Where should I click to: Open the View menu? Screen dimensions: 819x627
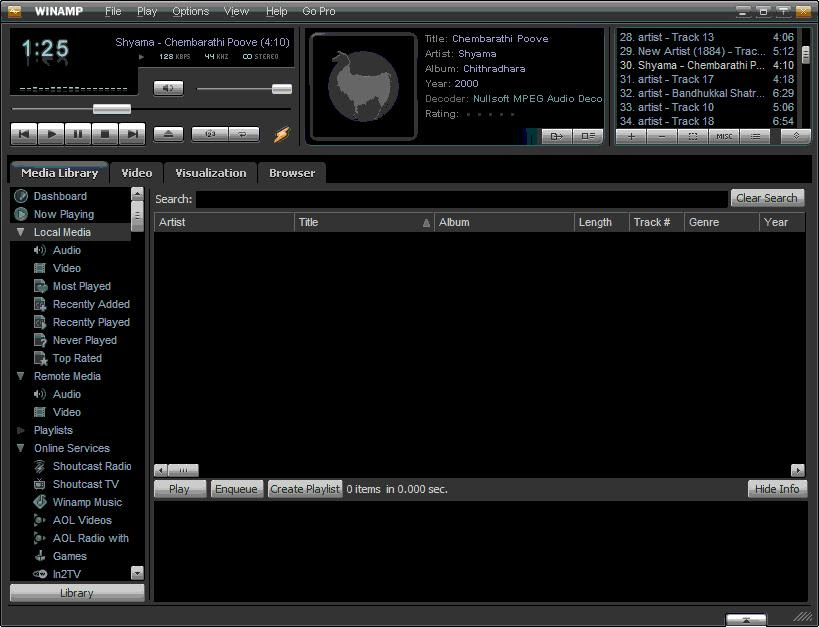[236, 11]
